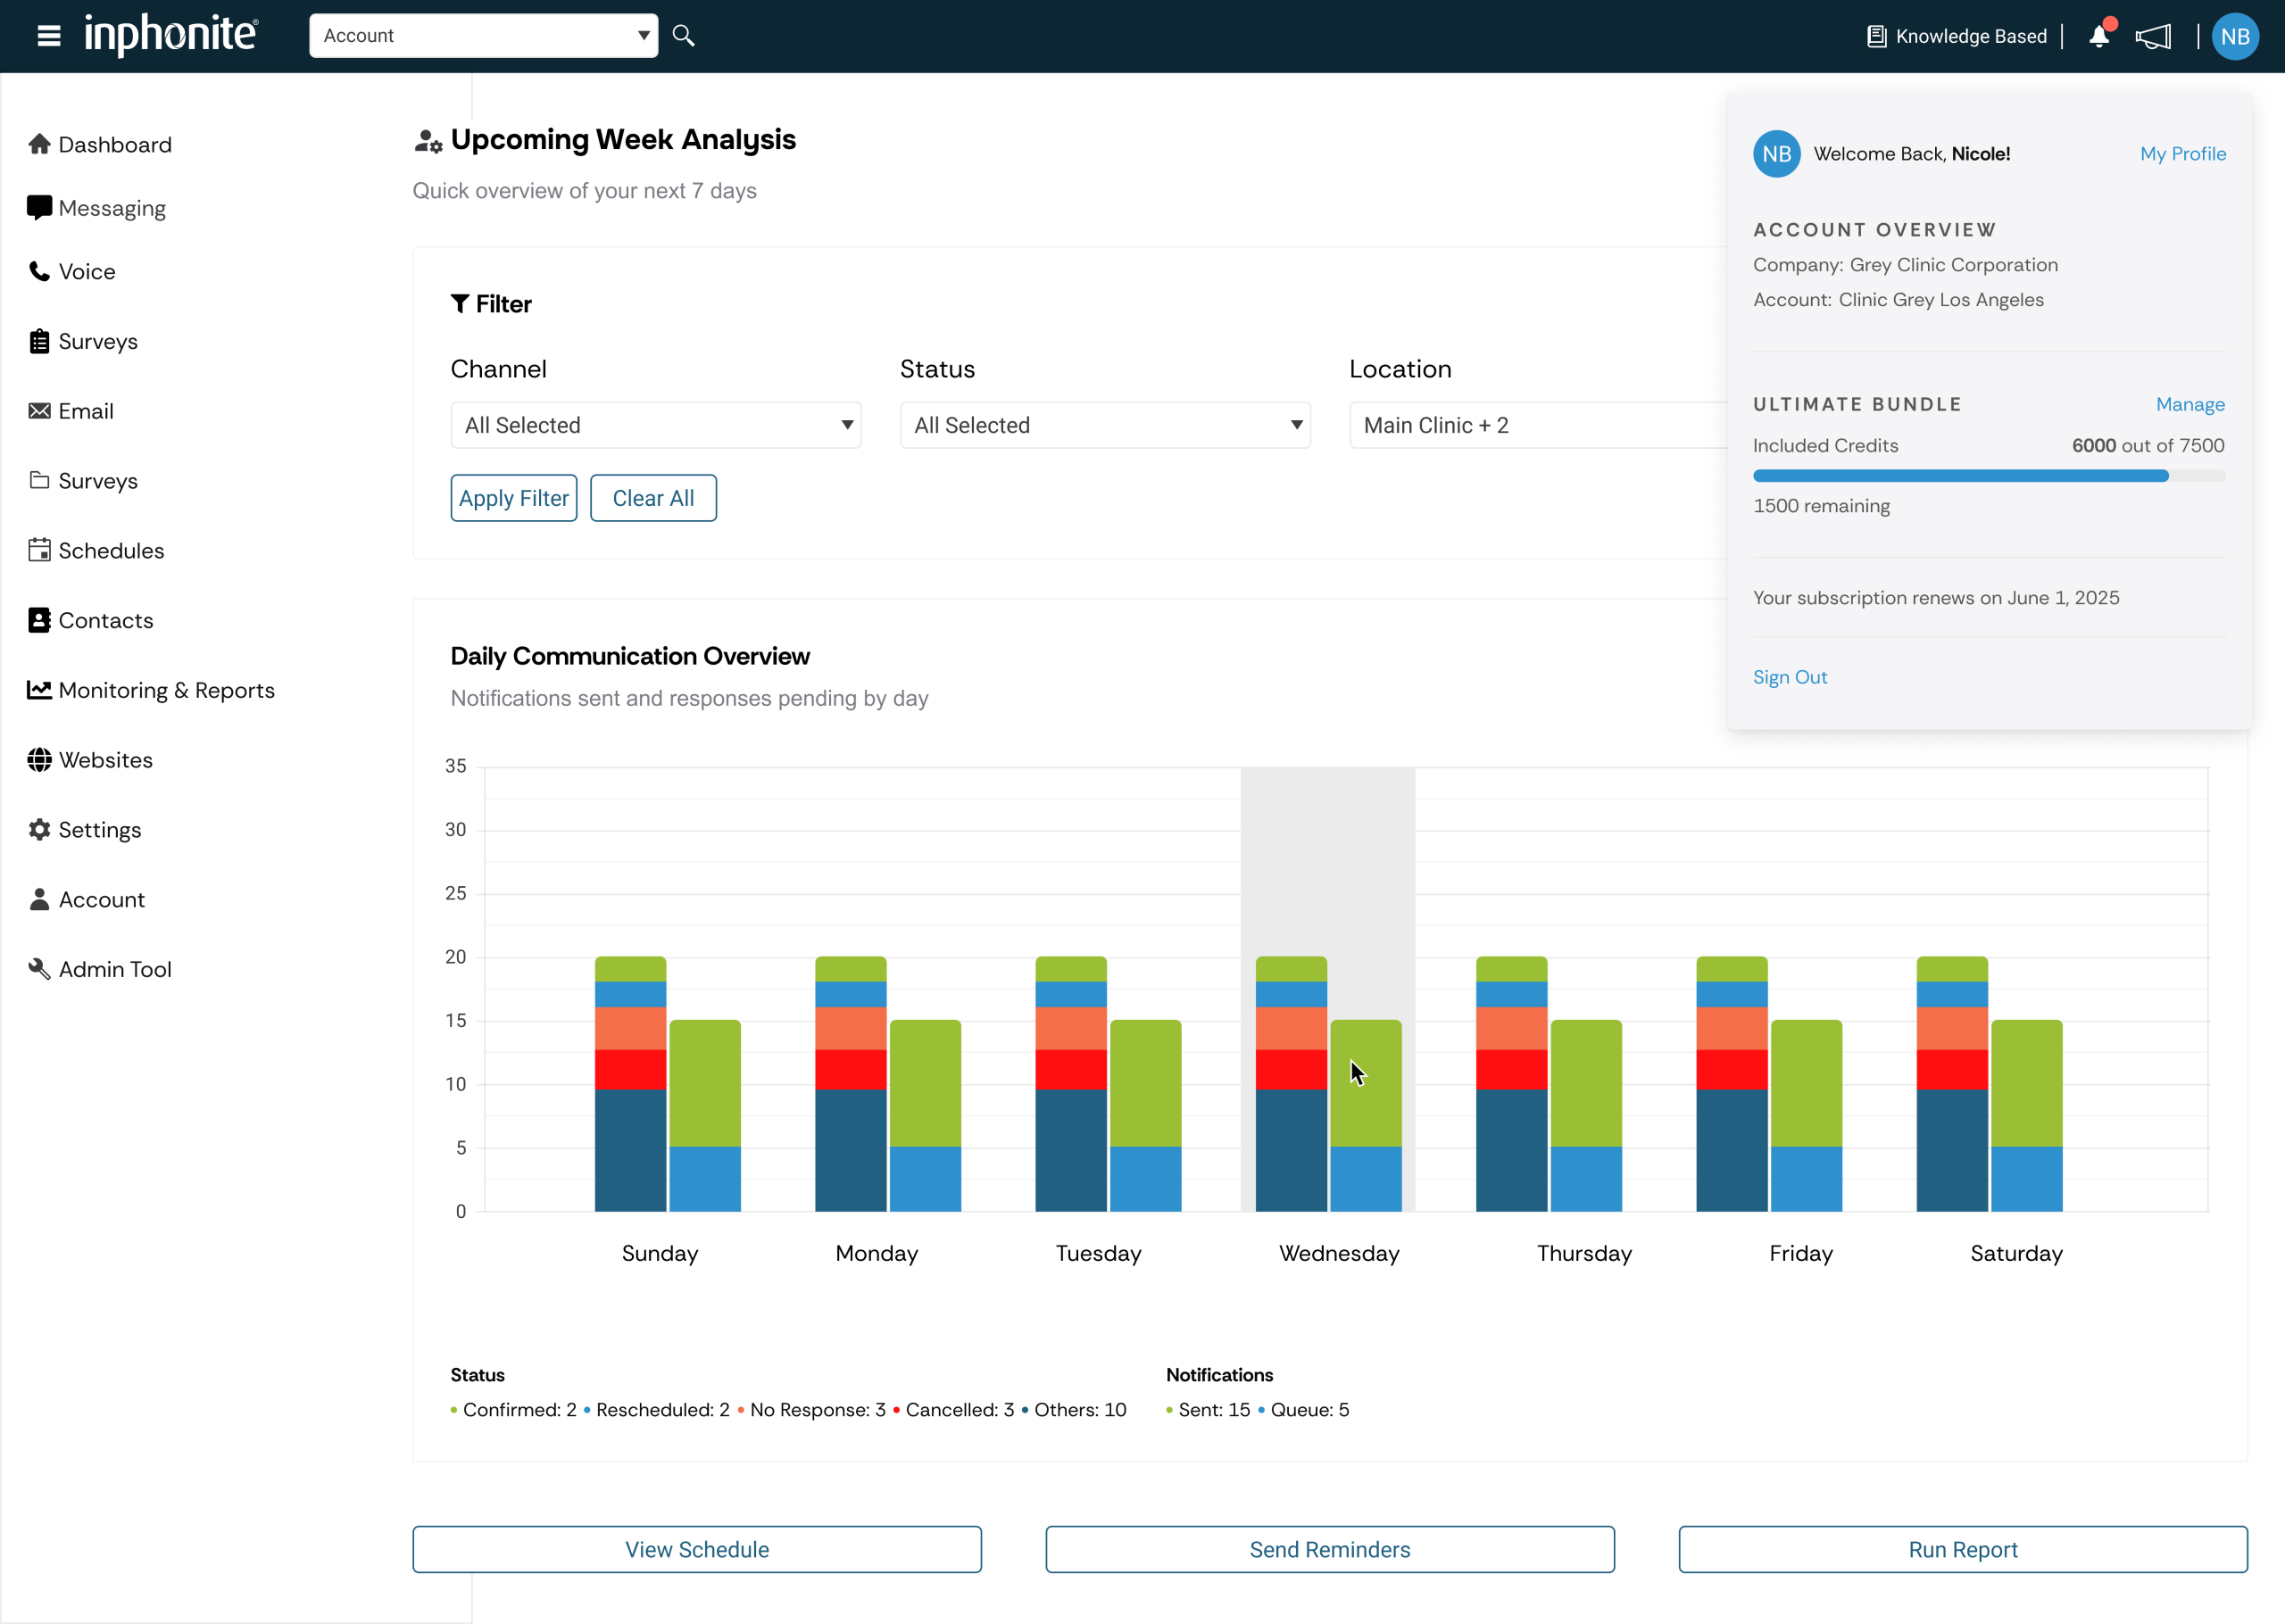Click the NB avatar in top bar

click(x=2235, y=37)
